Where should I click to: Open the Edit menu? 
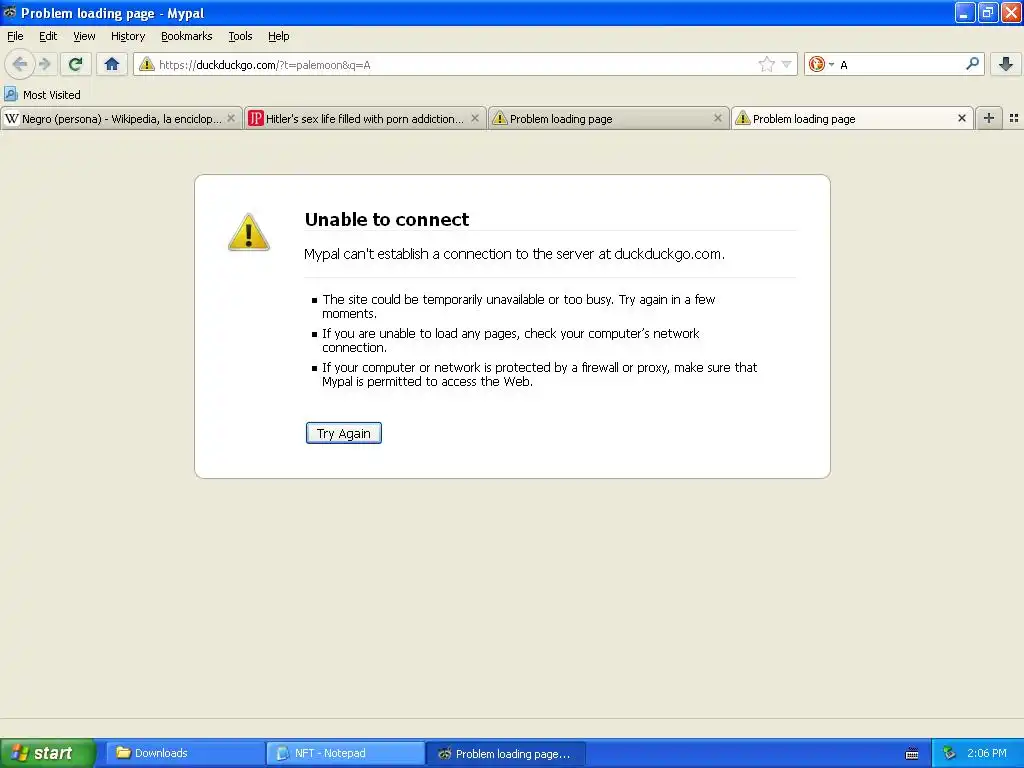(x=48, y=36)
